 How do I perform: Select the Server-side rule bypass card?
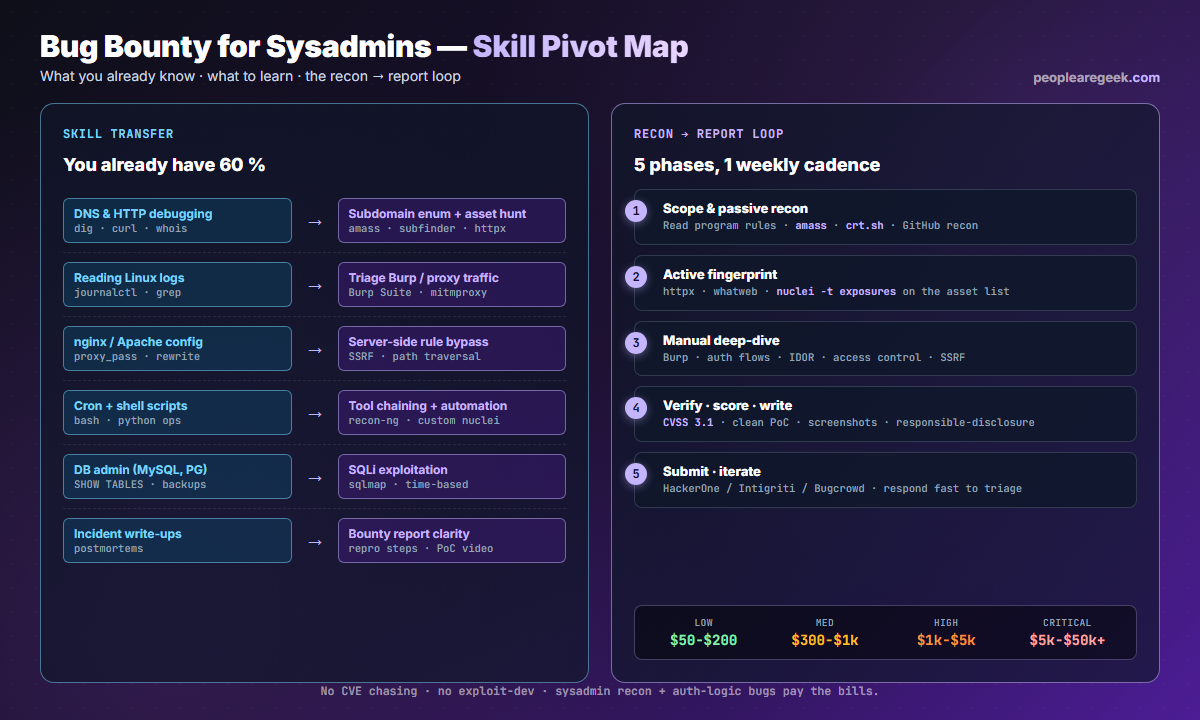[x=452, y=348]
